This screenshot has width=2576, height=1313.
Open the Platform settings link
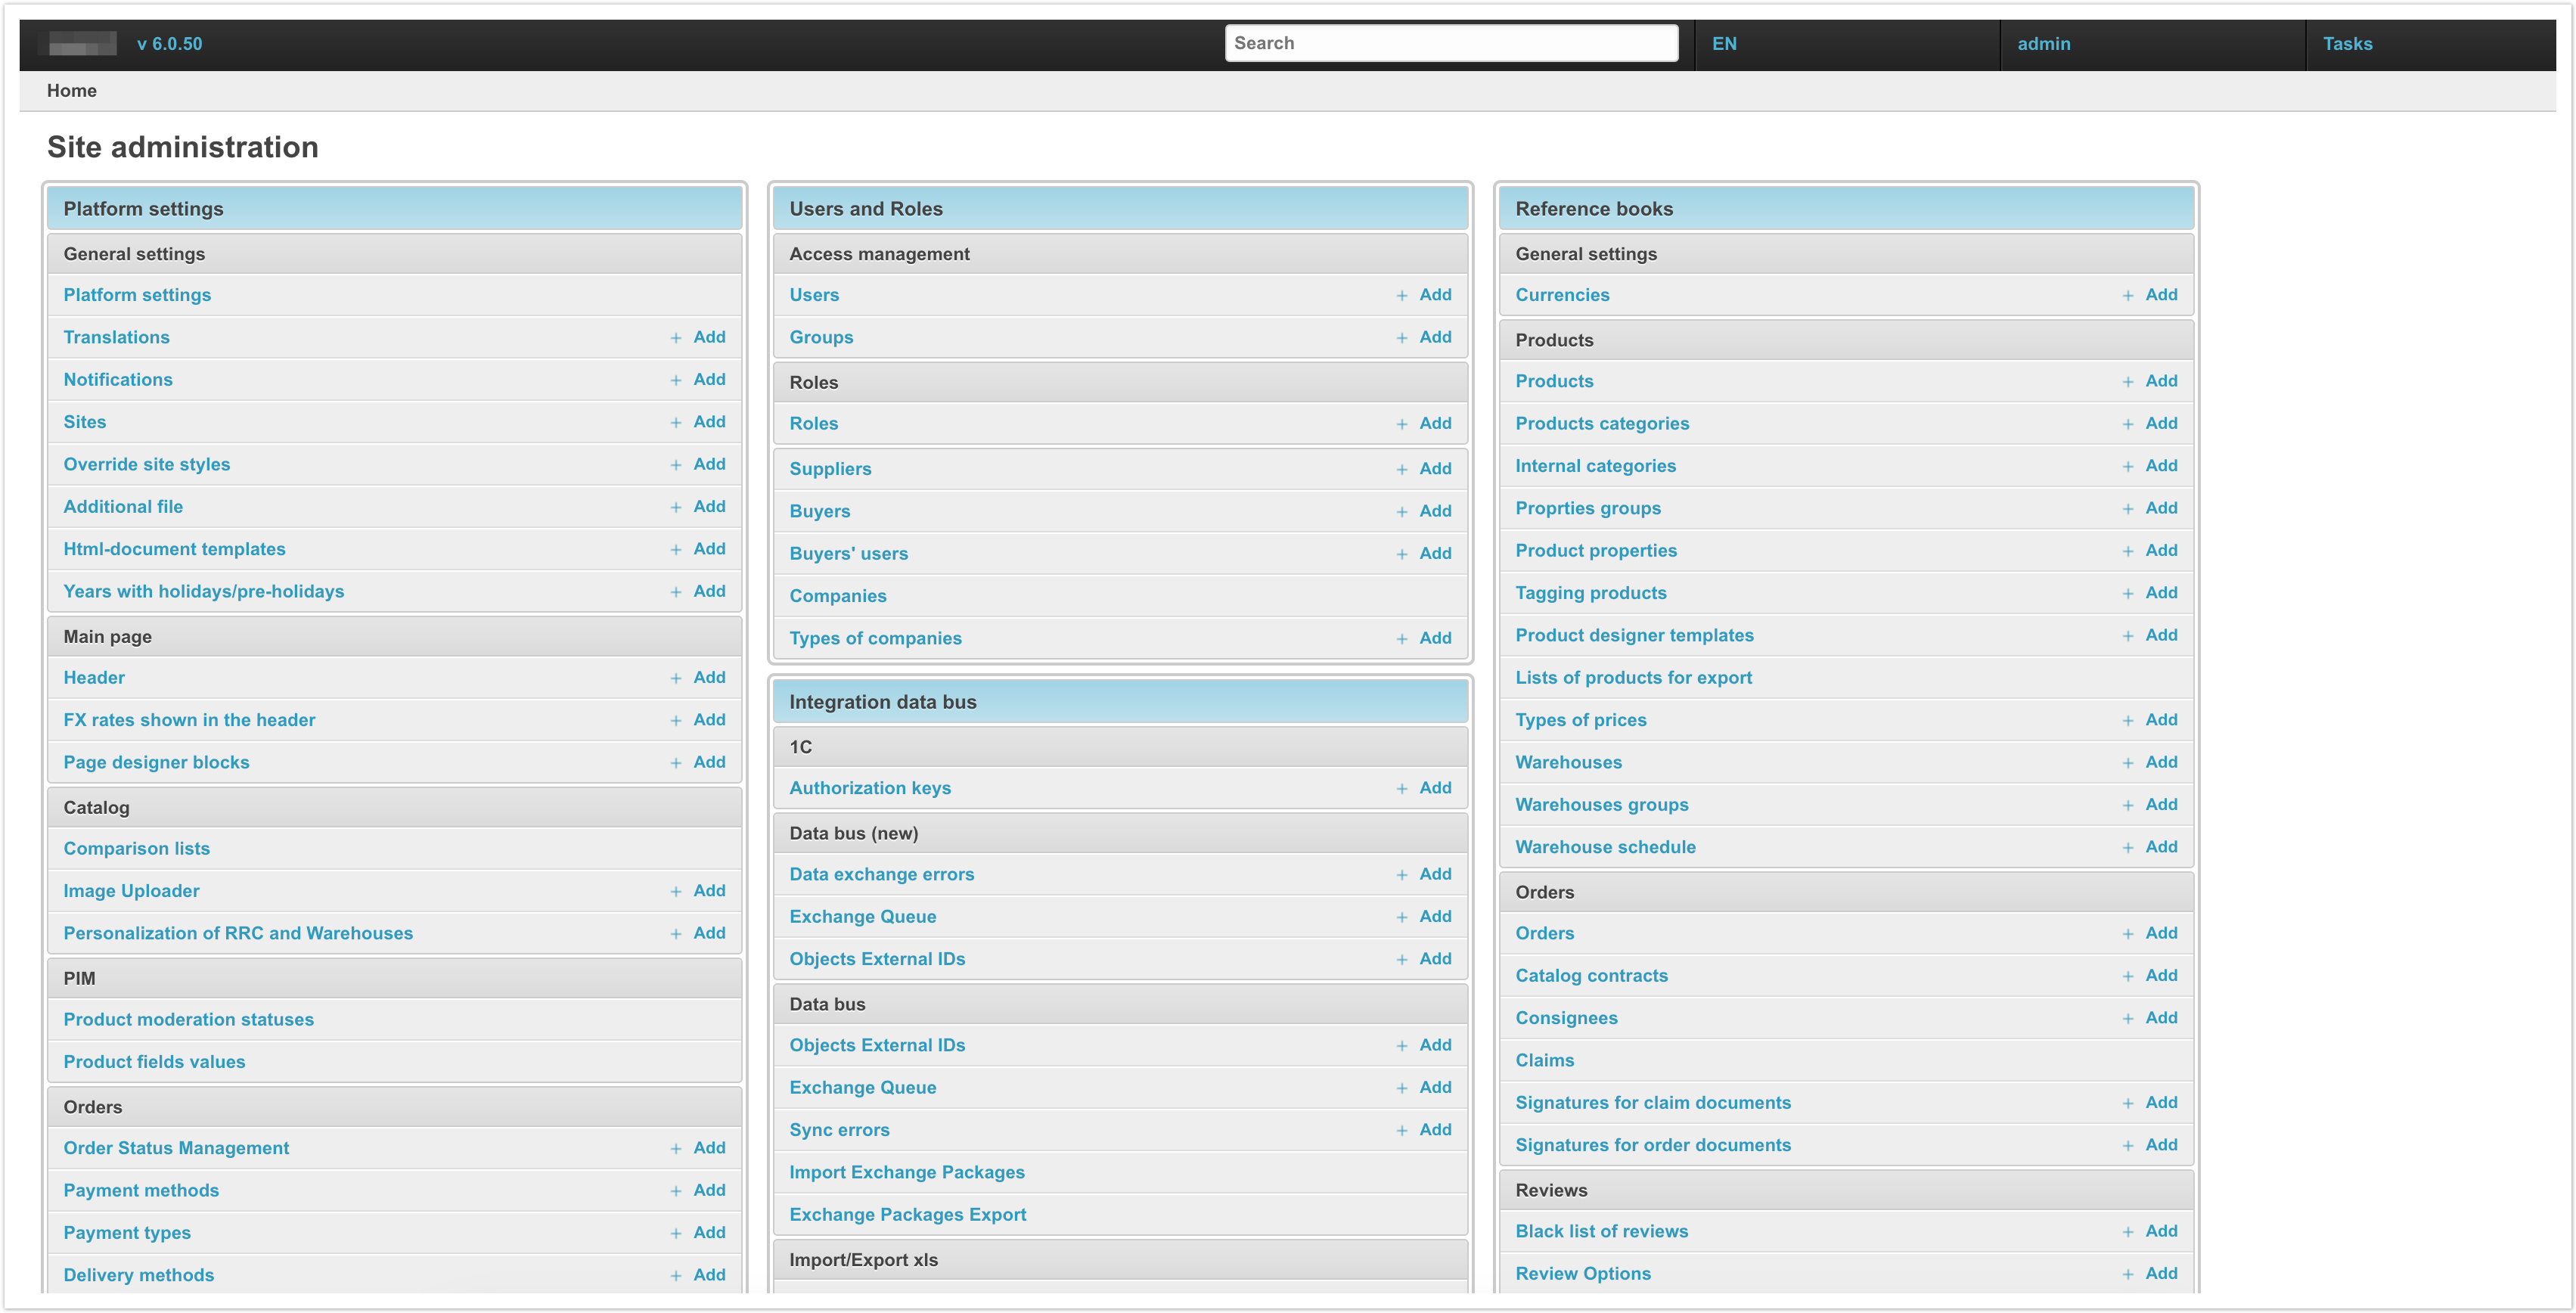(x=137, y=295)
